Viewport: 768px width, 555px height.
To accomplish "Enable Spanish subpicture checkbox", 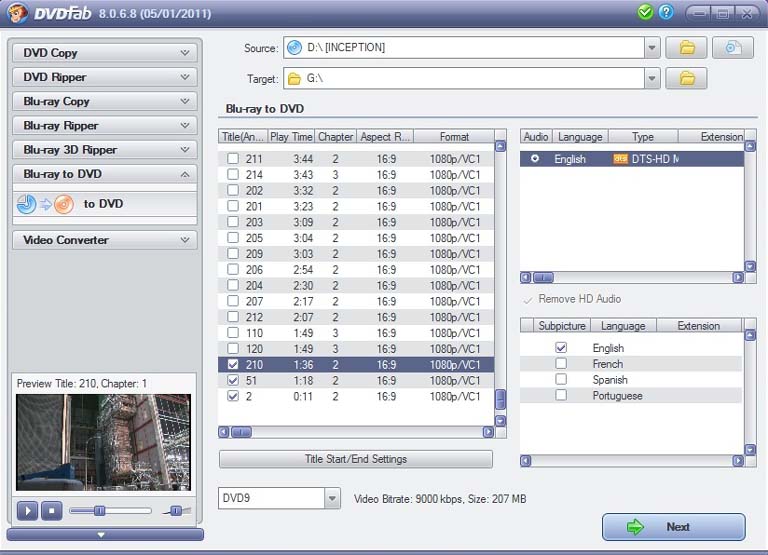I will 561,379.
